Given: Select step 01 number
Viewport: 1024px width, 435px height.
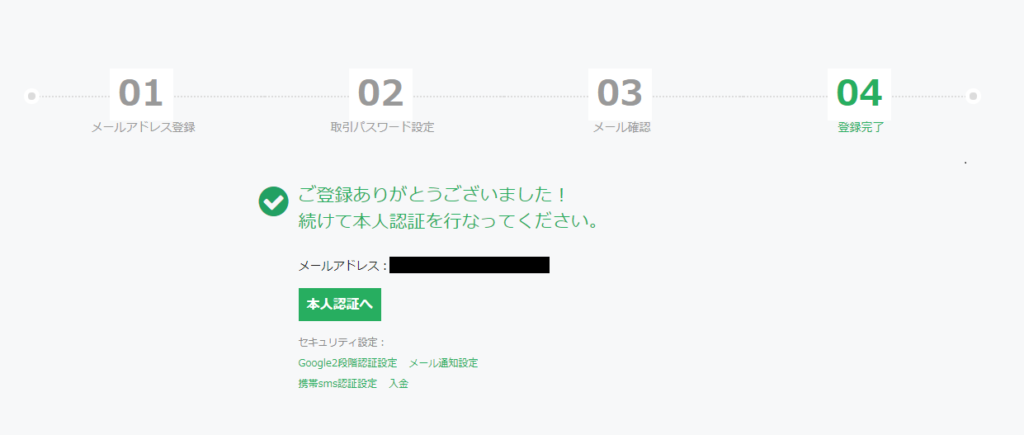Looking at the screenshot, I should [x=140, y=93].
